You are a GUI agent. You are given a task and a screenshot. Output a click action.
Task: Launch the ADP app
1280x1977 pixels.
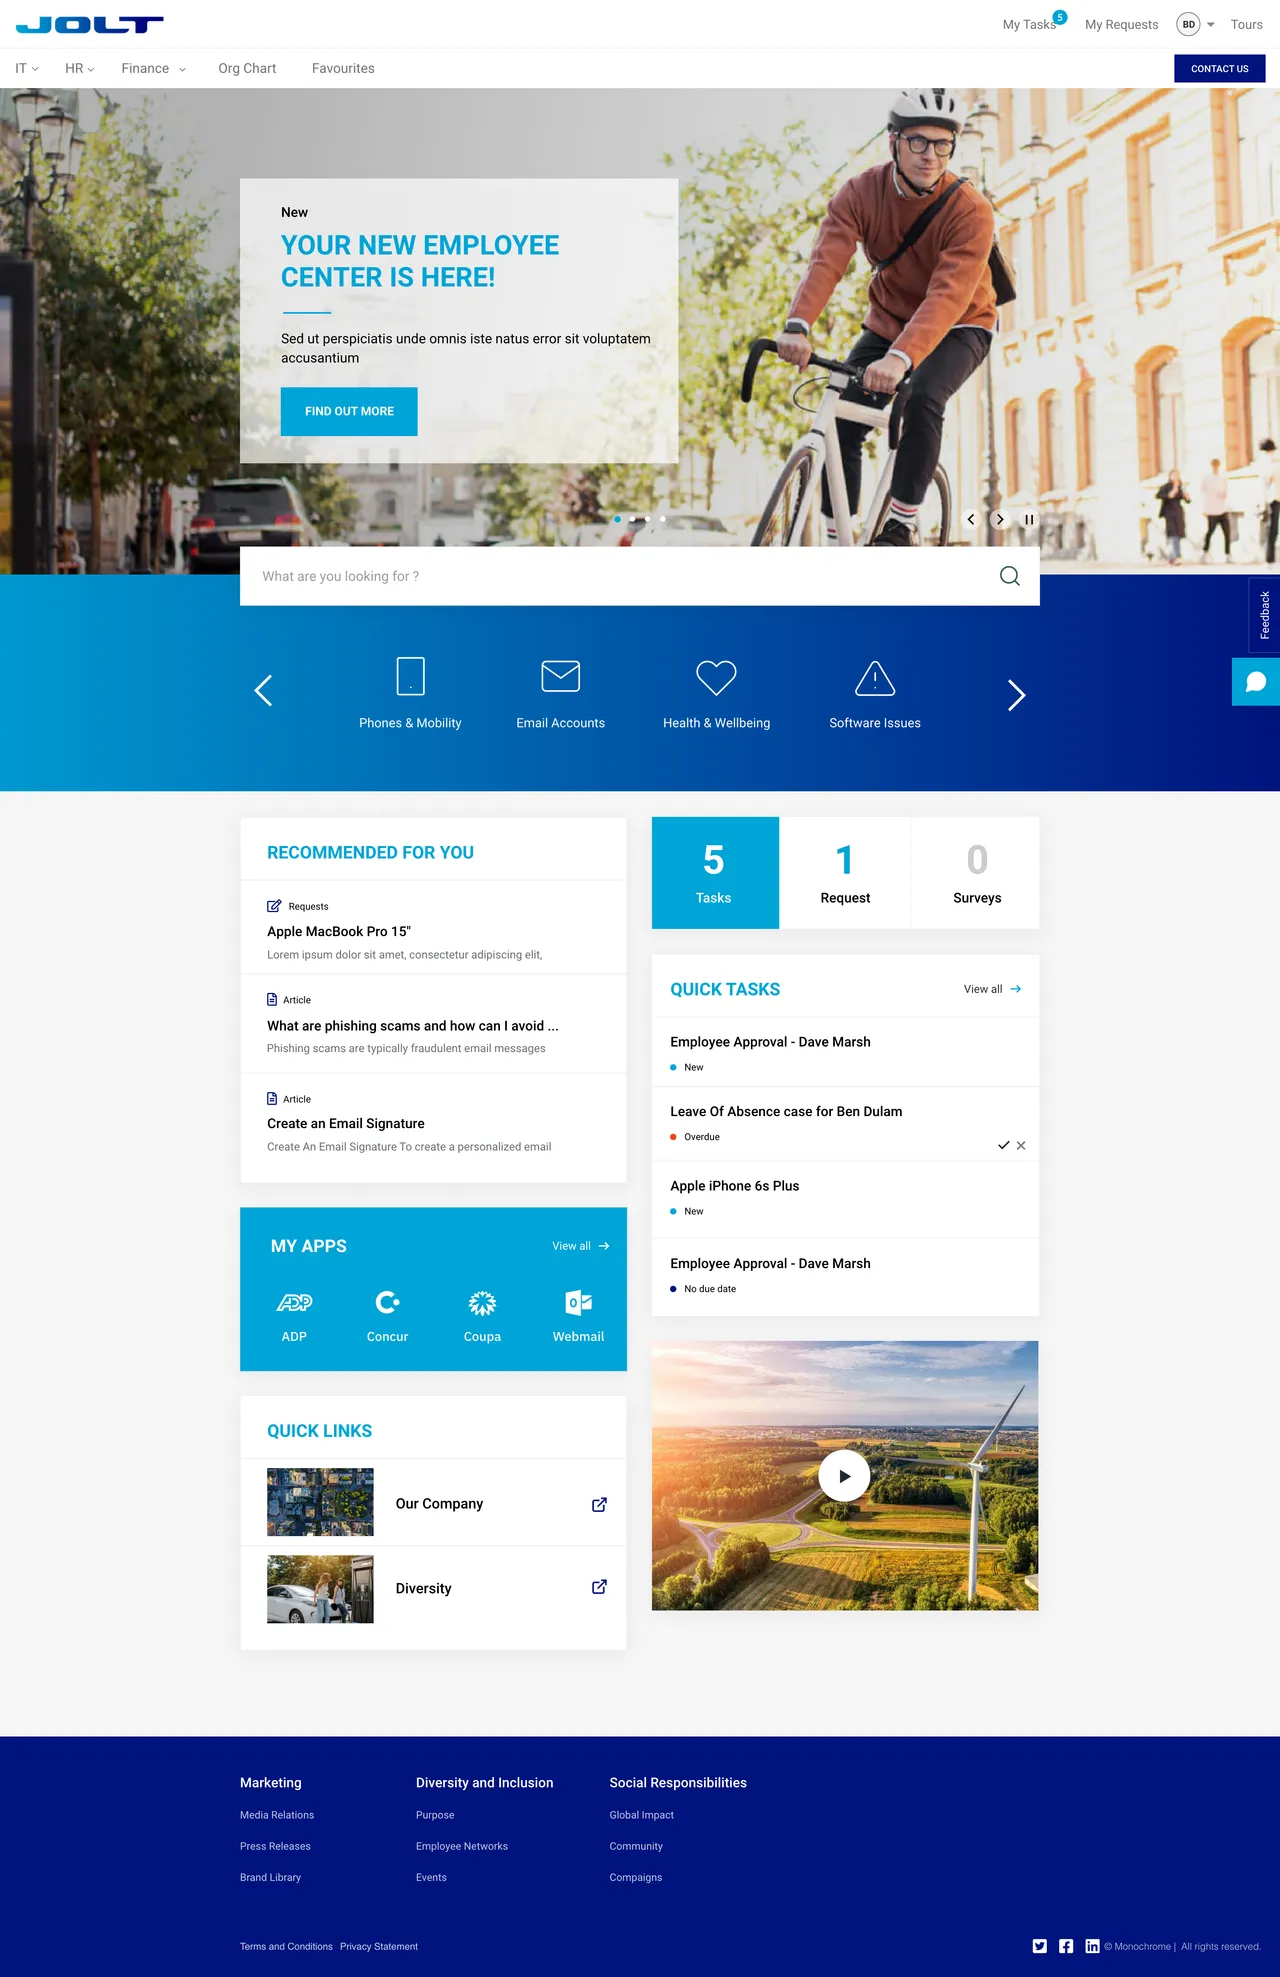(294, 1315)
